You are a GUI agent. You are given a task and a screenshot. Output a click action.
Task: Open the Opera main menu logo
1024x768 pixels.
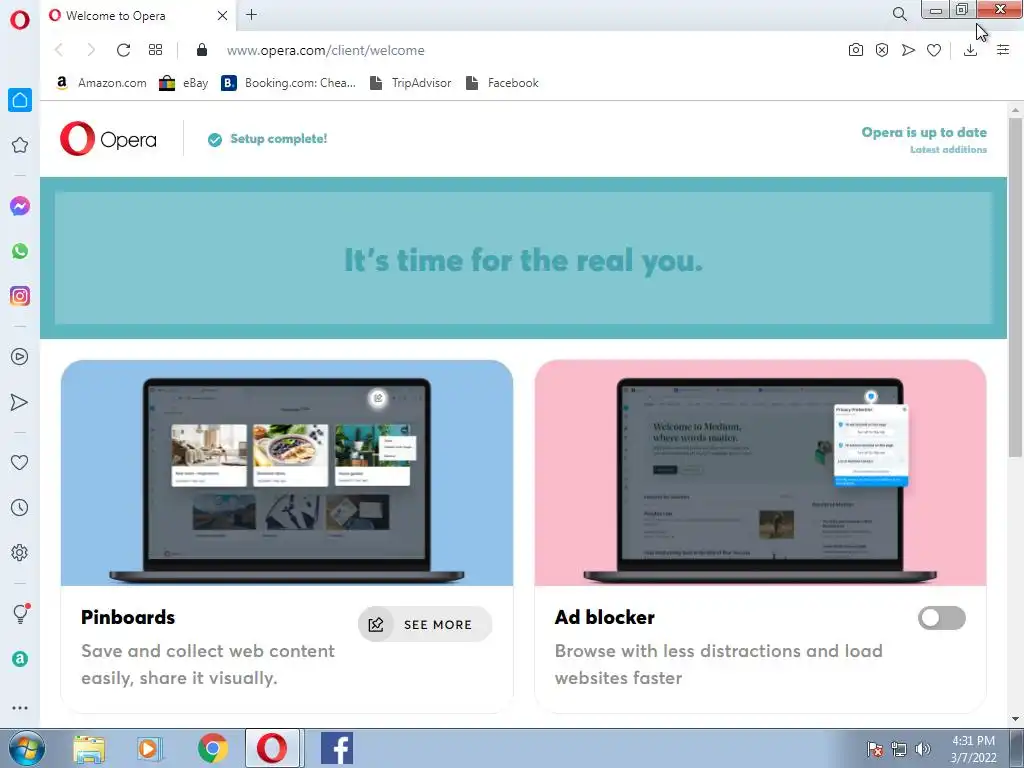pos(20,20)
